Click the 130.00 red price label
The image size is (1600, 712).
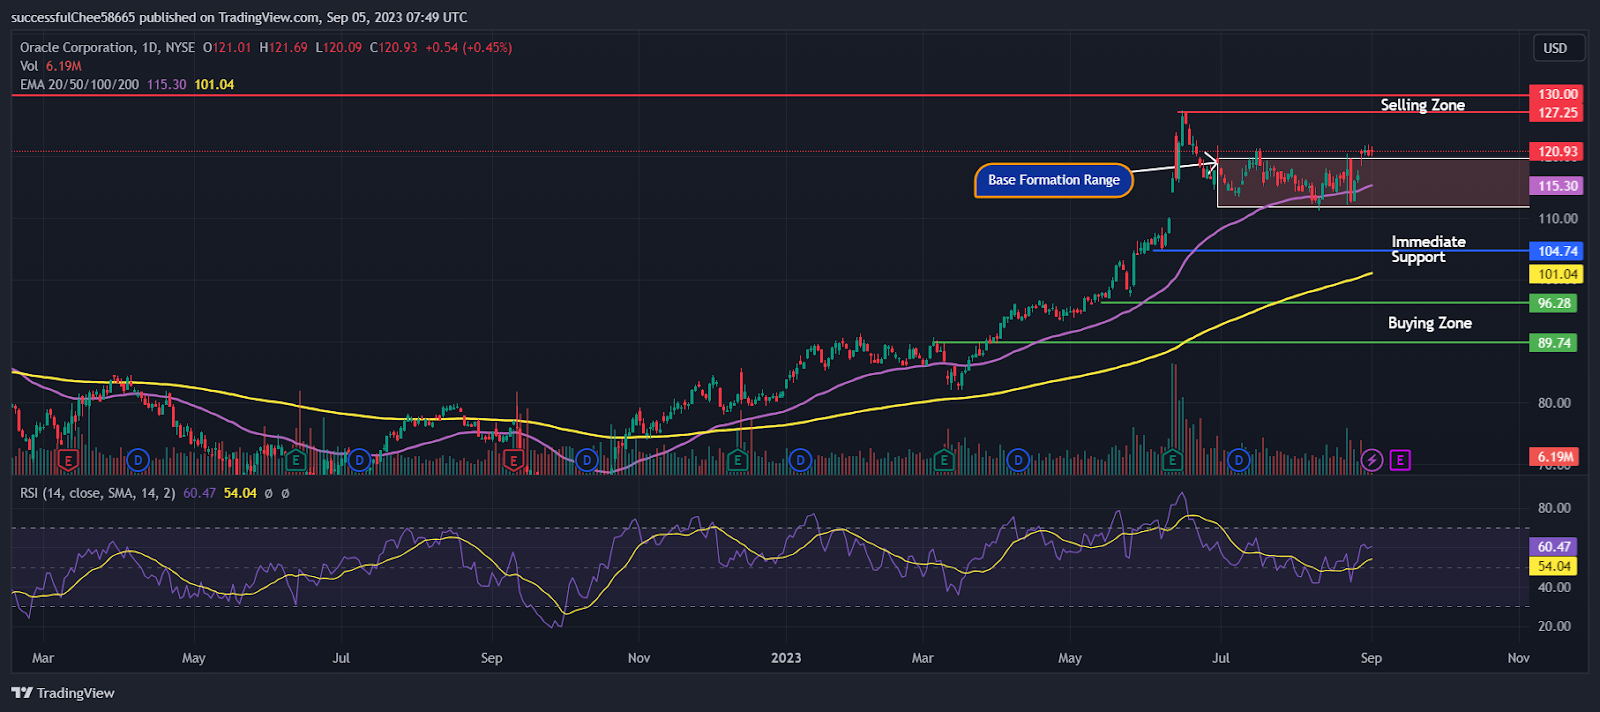point(1557,94)
